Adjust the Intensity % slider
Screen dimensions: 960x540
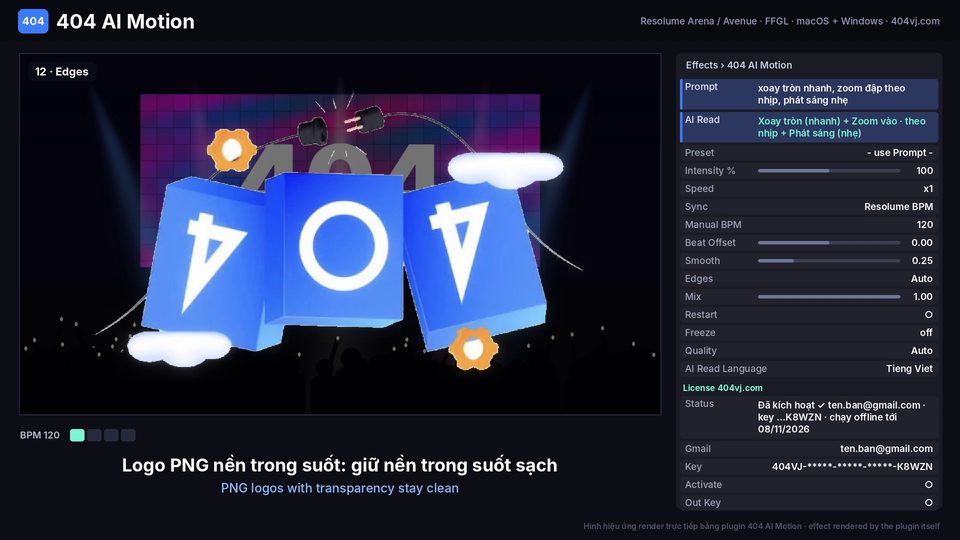coord(829,171)
